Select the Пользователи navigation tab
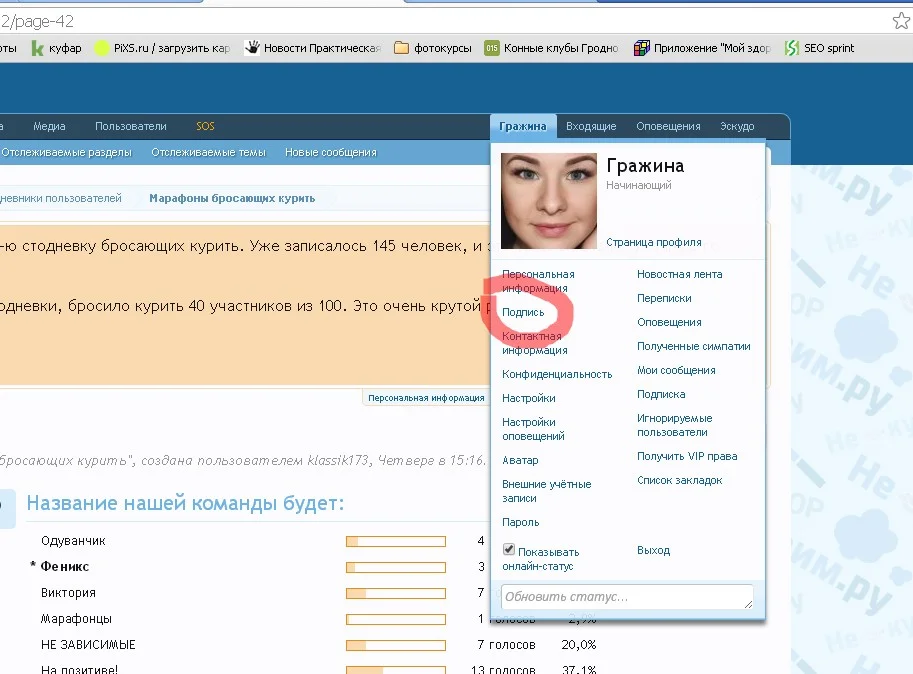This screenshot has width=913, height=674. coord(131,126)
